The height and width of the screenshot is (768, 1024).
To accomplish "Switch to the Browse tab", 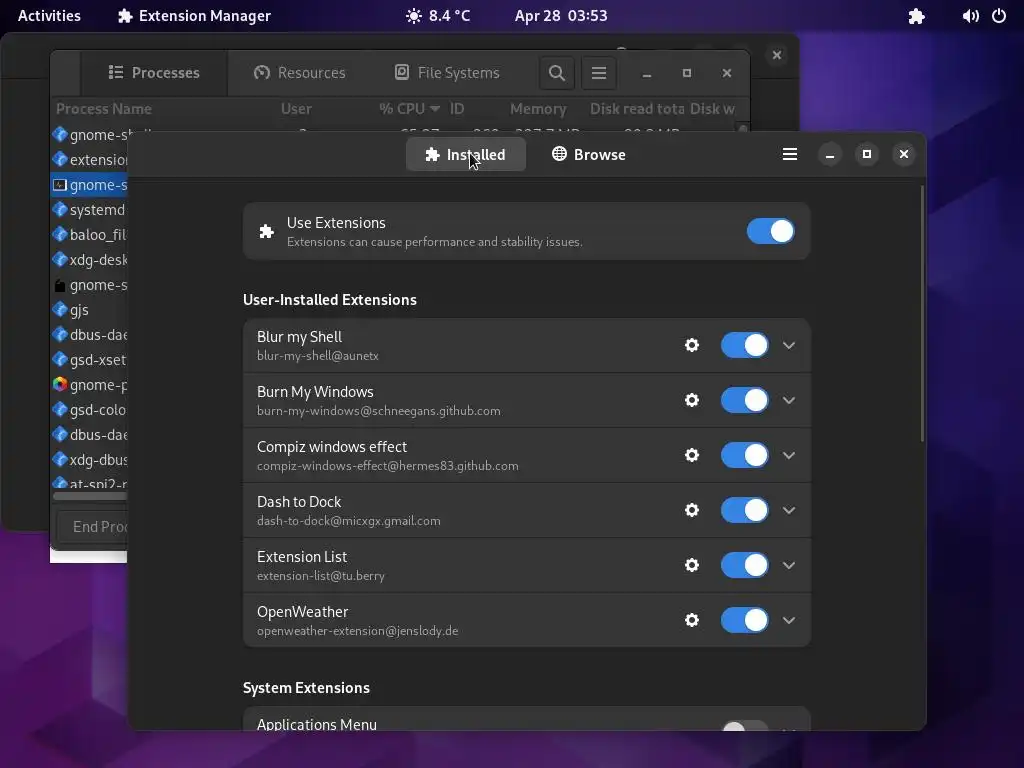I will pos(588,154).
